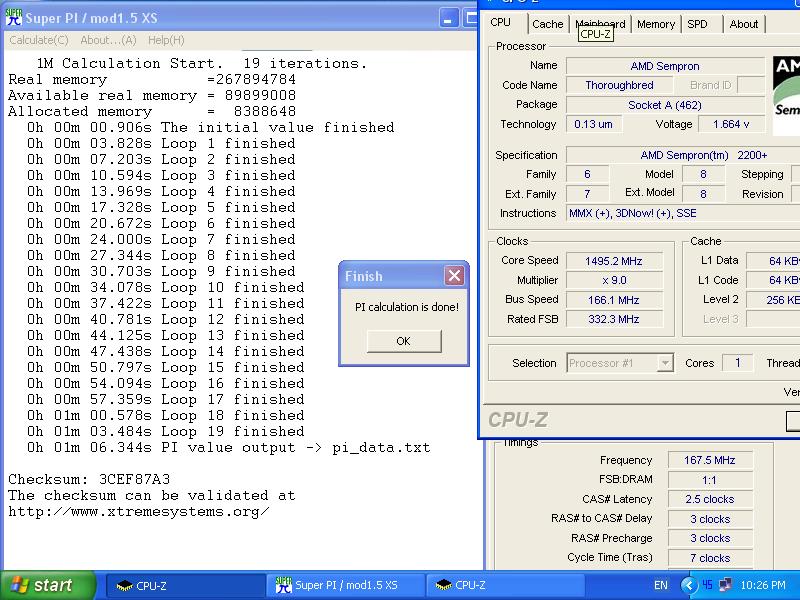
Task: Click OK in the Finish dialog
Action: click(404, 341)
